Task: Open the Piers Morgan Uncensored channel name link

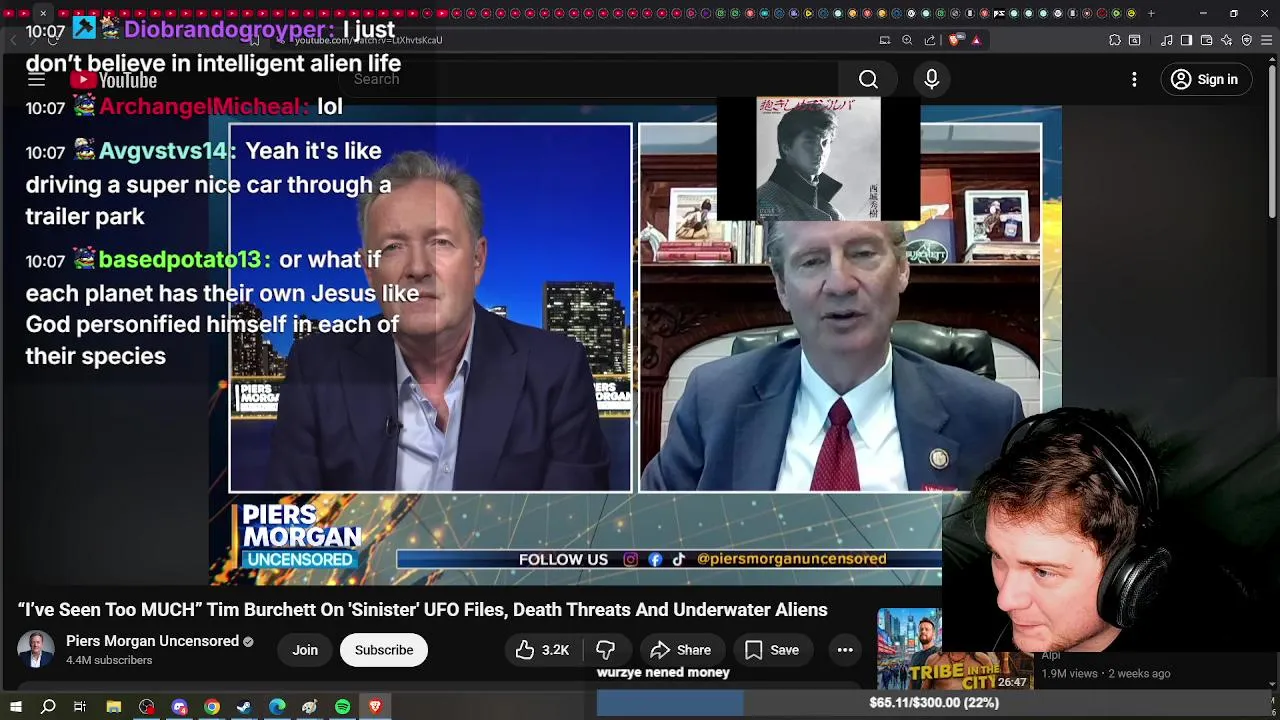Action: pos(152,641)
